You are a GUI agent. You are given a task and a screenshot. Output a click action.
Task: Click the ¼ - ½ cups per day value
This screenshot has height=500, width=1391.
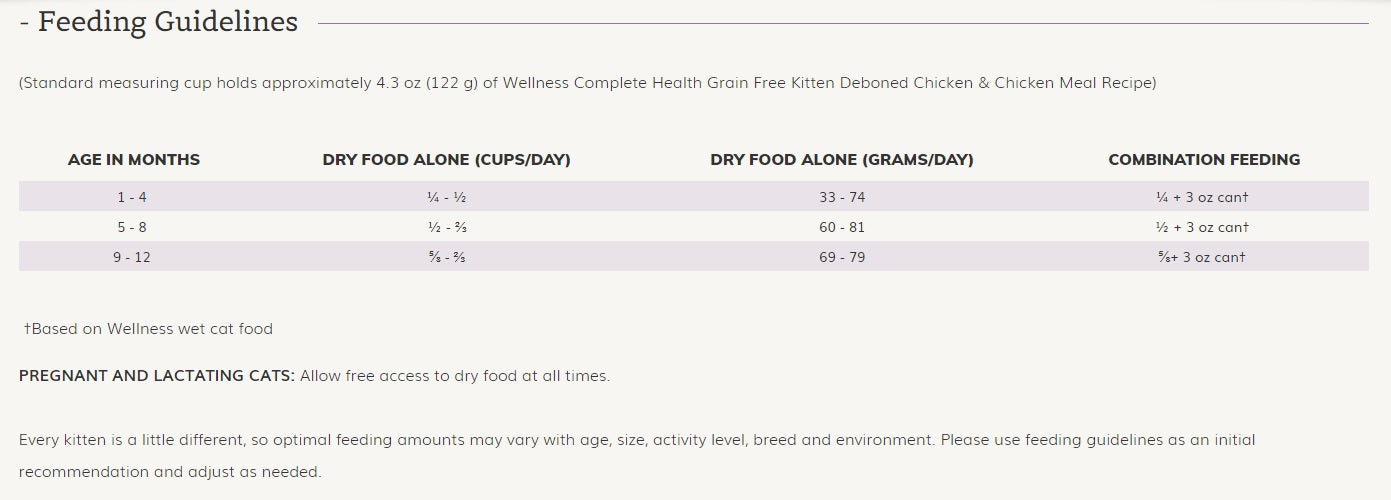coord(446,197)
